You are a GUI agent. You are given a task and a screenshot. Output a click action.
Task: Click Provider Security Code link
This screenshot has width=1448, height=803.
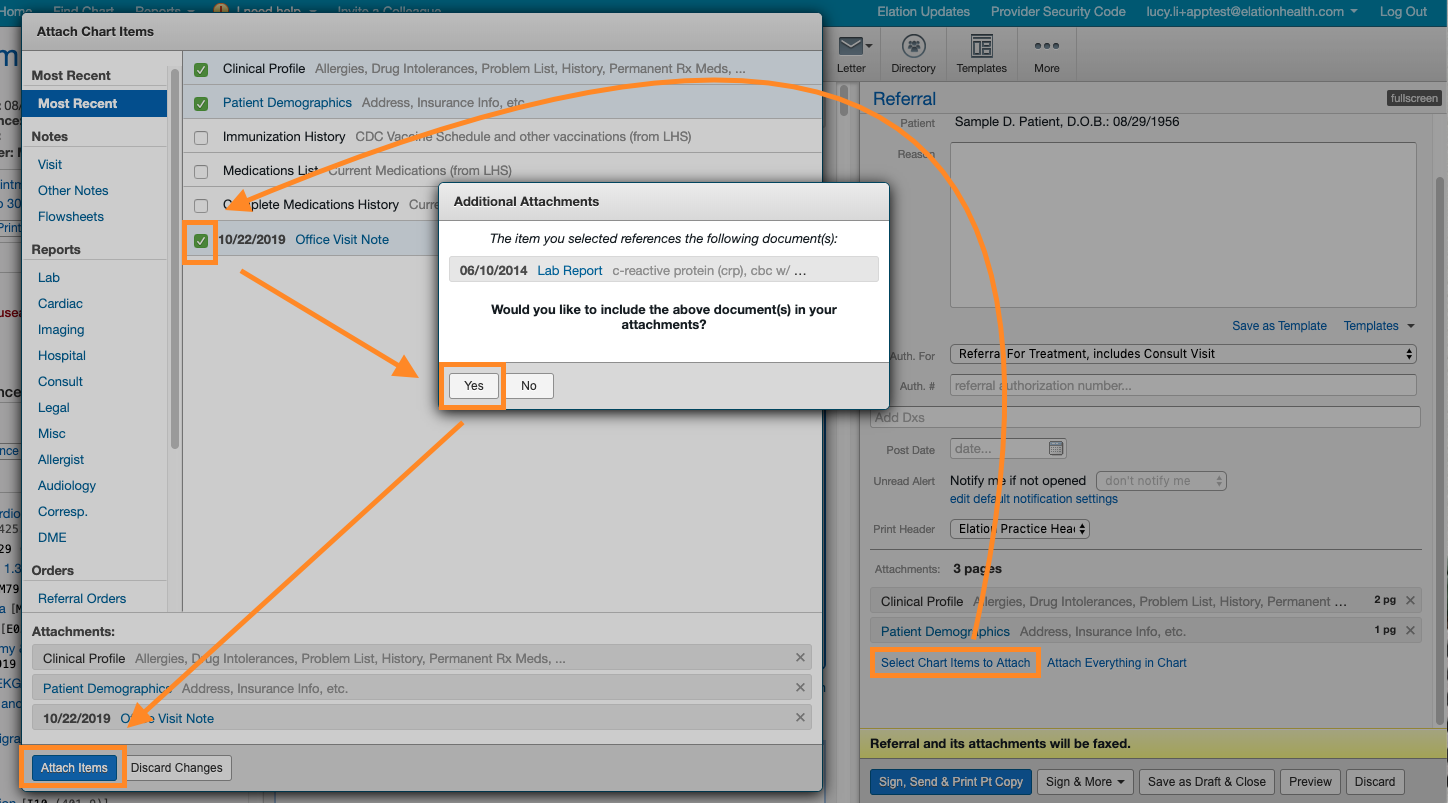[1058, 12]
